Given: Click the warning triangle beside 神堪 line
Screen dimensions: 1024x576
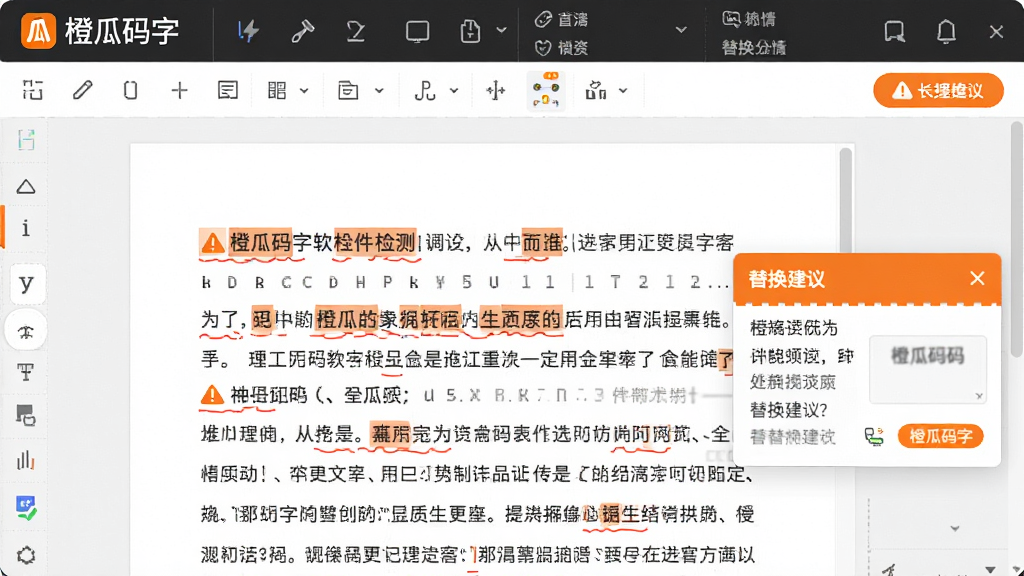Looking at the screenshot, I should click(212, 394).
